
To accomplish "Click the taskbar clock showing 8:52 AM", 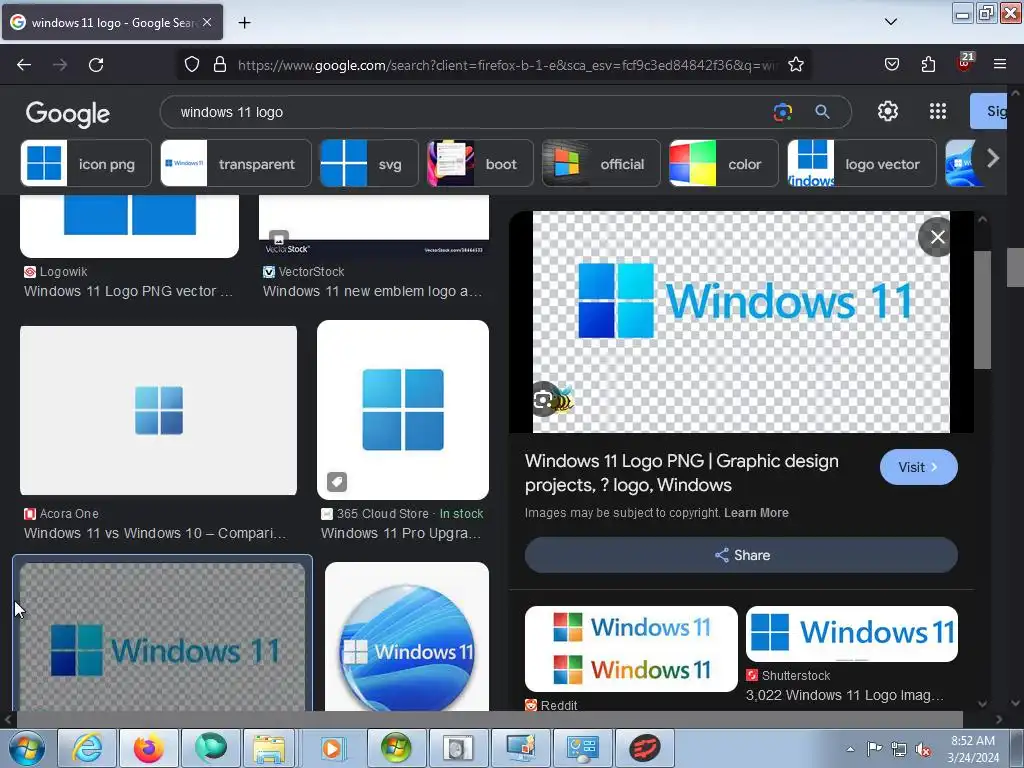I will 973,749.
